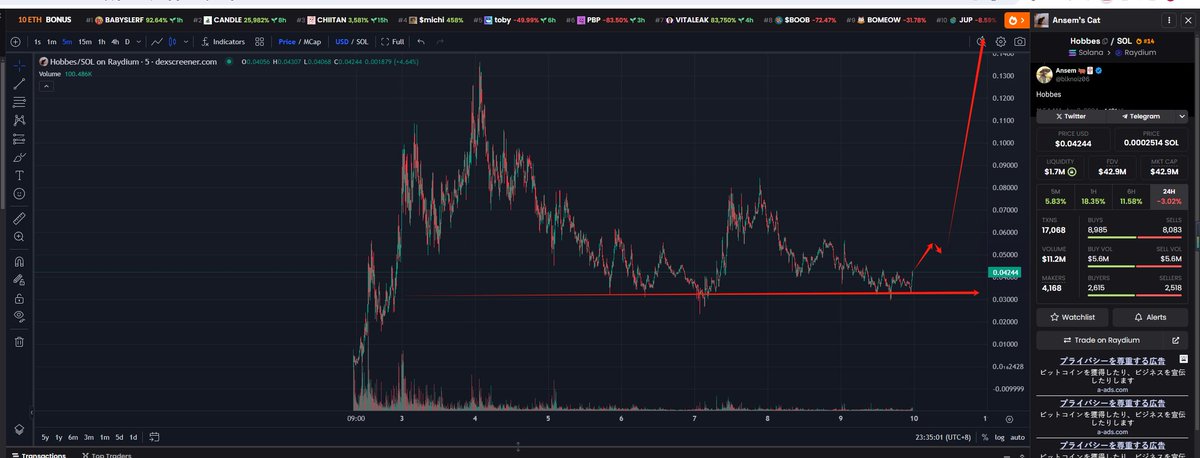The image size is (1200, 458).
Task: Select the daily D timeframe
Action: 127,42
